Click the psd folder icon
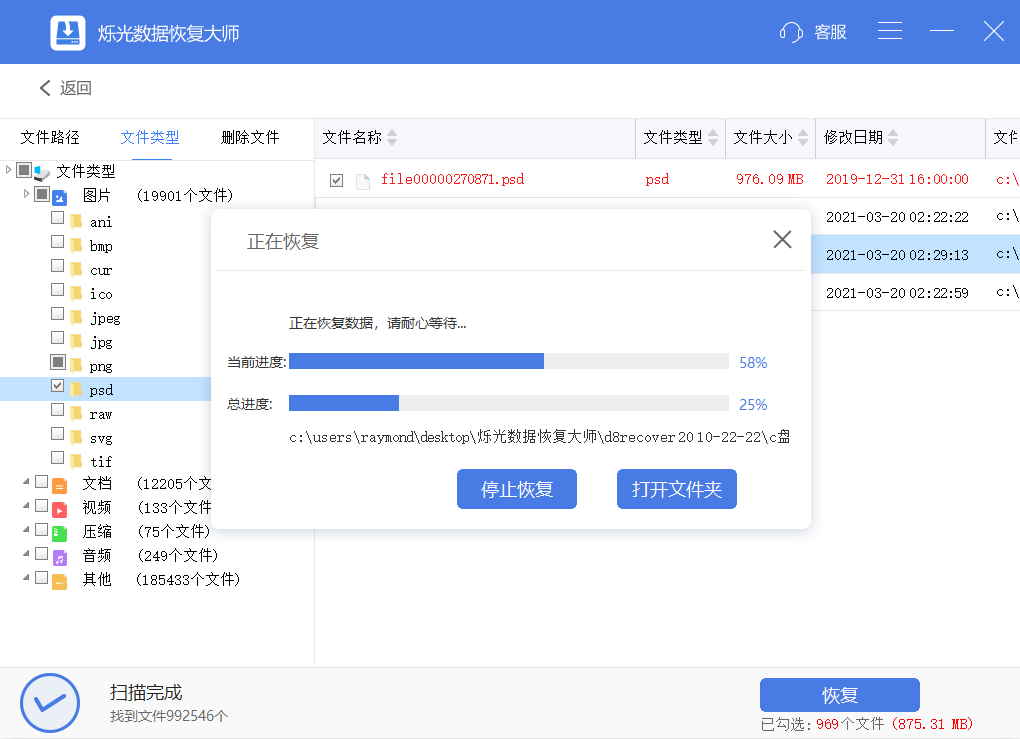Image resolution: width=1020 pixels, height=739 pixels. click(x=76, y=390)
